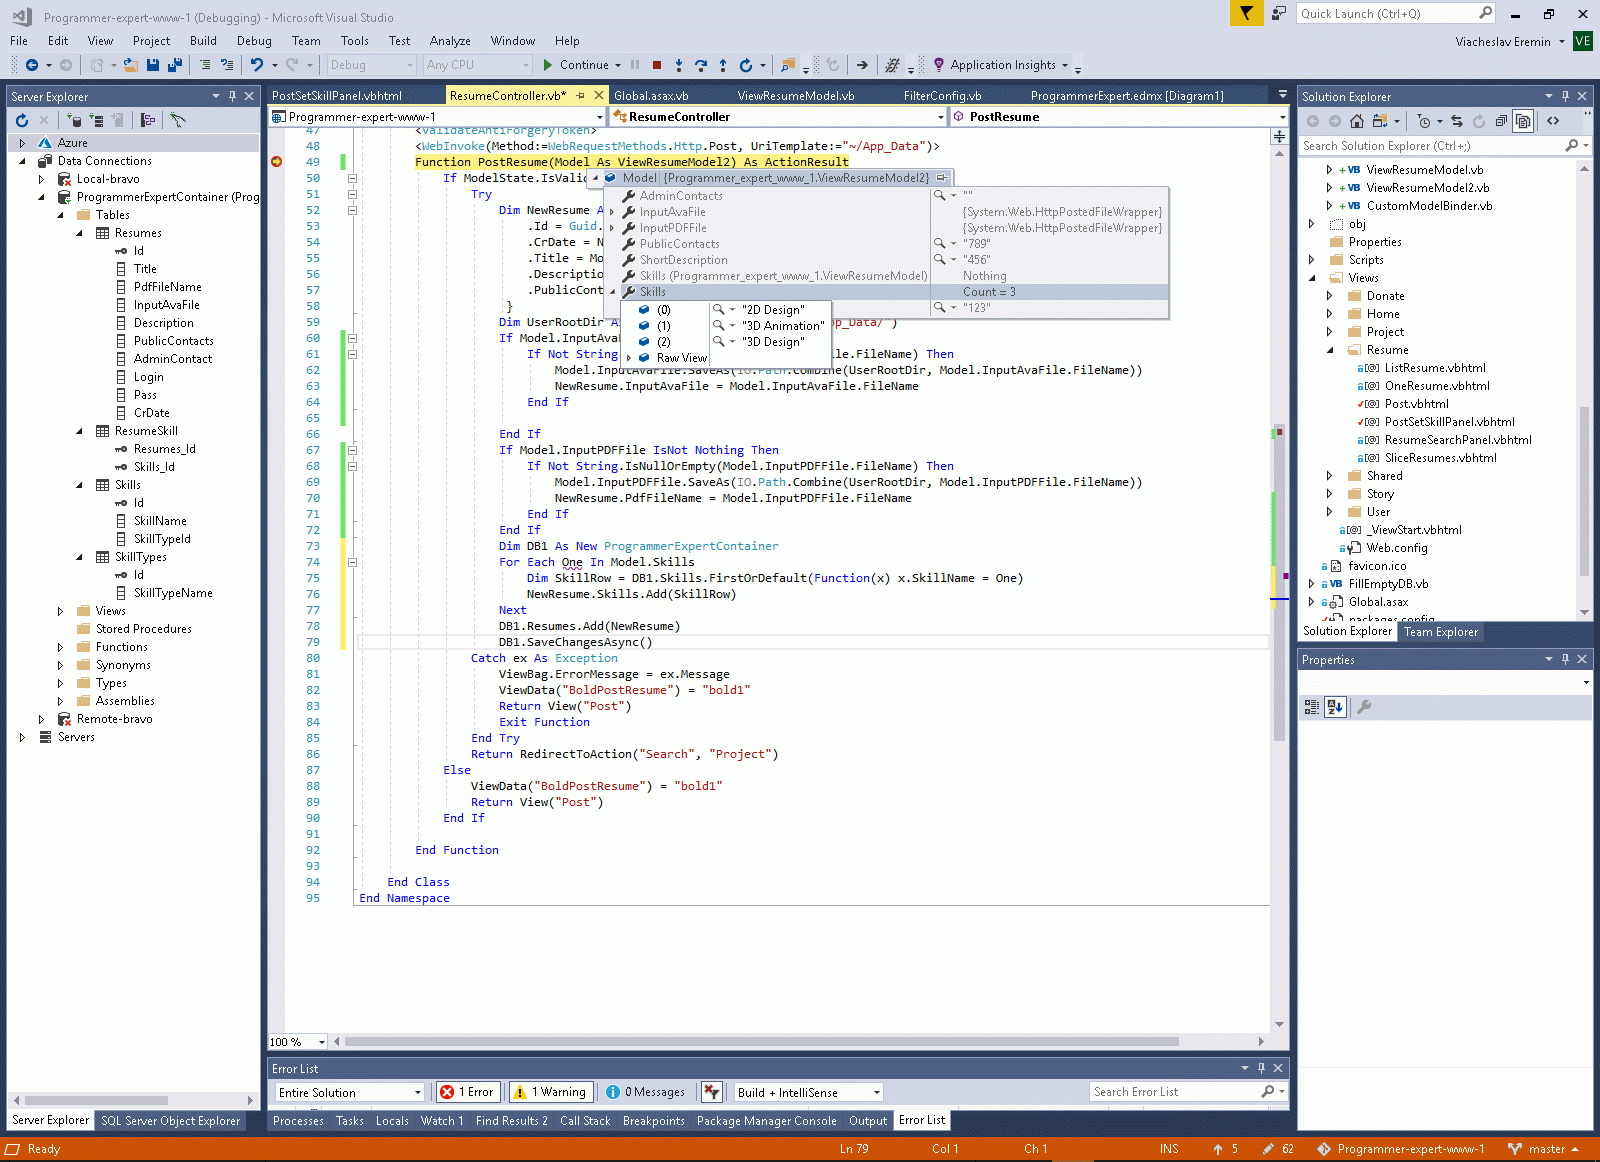The width and height of the screenshot is (1600, 1162).
Task: Click the Step Over debug icon
Action: pyautogui.click(x=701, y=65)
